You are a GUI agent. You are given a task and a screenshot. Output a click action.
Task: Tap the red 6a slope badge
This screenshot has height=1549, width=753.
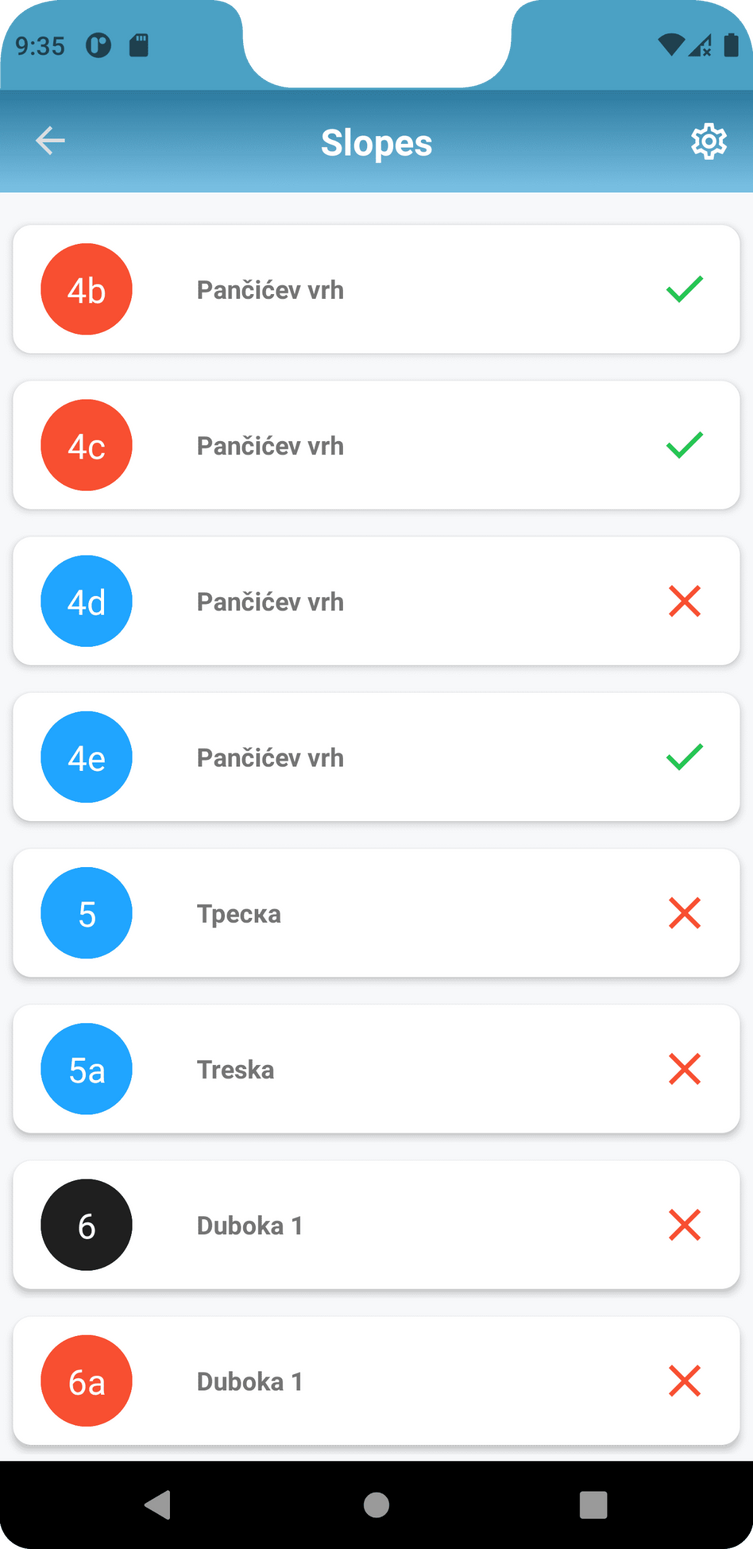coord(86,1381)
